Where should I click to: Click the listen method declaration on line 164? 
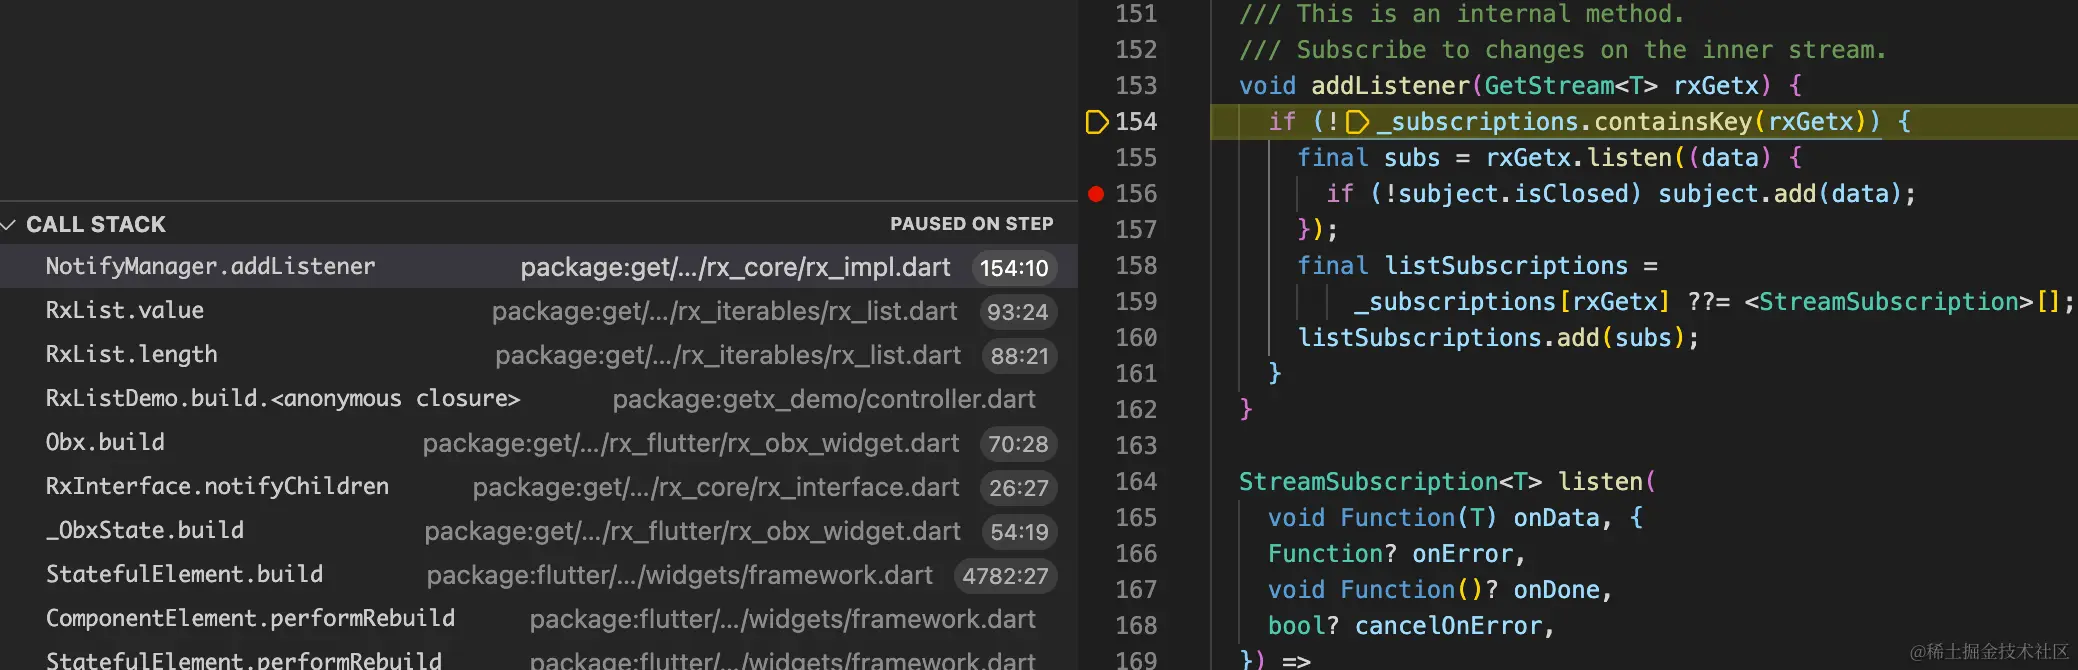[1601, 482]
